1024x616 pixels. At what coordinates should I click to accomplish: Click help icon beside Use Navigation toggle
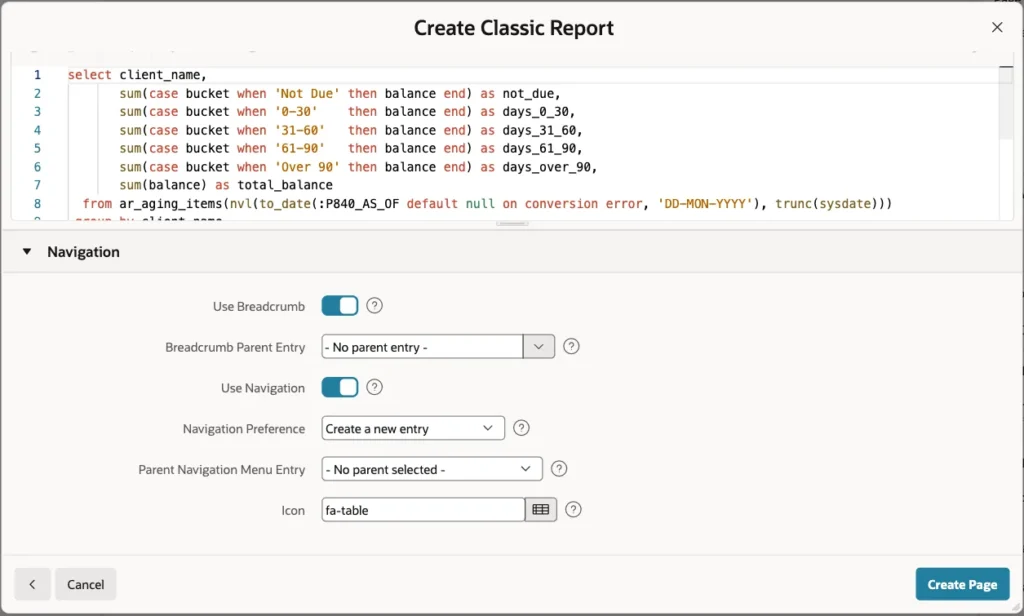(x=374, y=387)
